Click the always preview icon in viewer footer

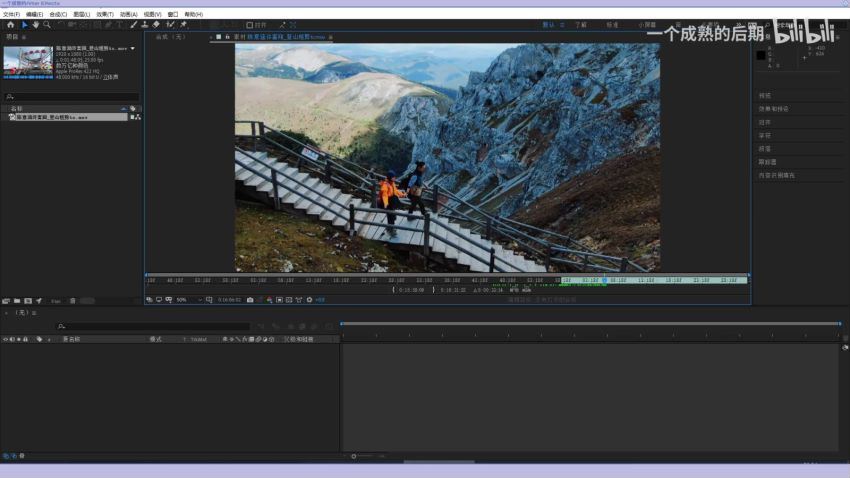149,300
